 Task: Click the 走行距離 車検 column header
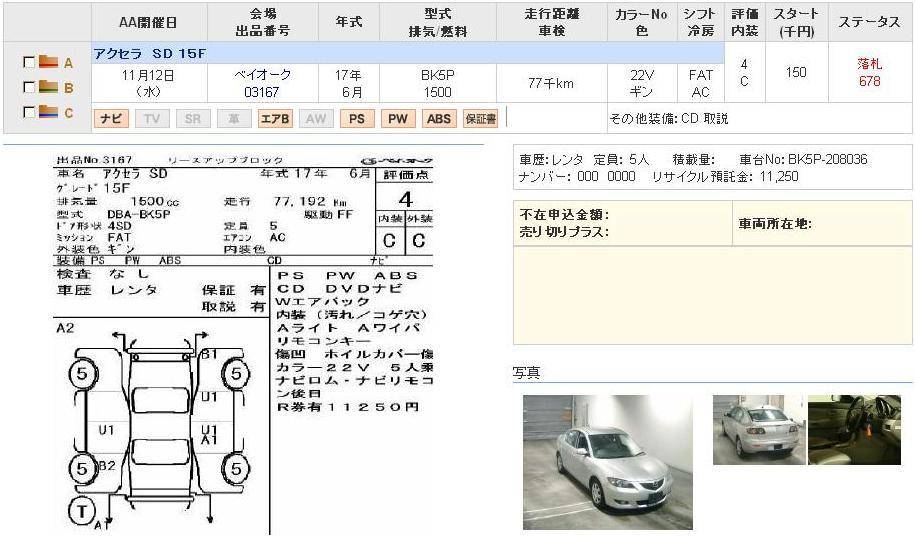[551, 22]
